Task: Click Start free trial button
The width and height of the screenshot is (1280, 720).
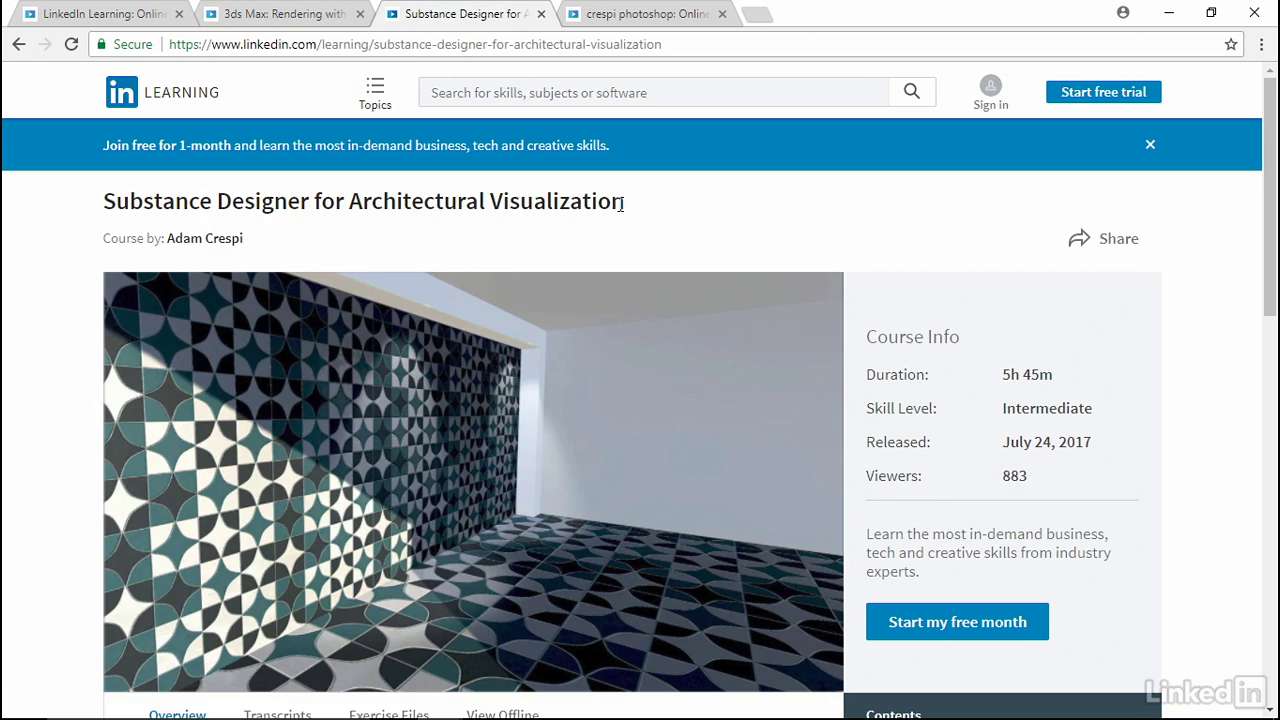Action: click(1103, 92)
